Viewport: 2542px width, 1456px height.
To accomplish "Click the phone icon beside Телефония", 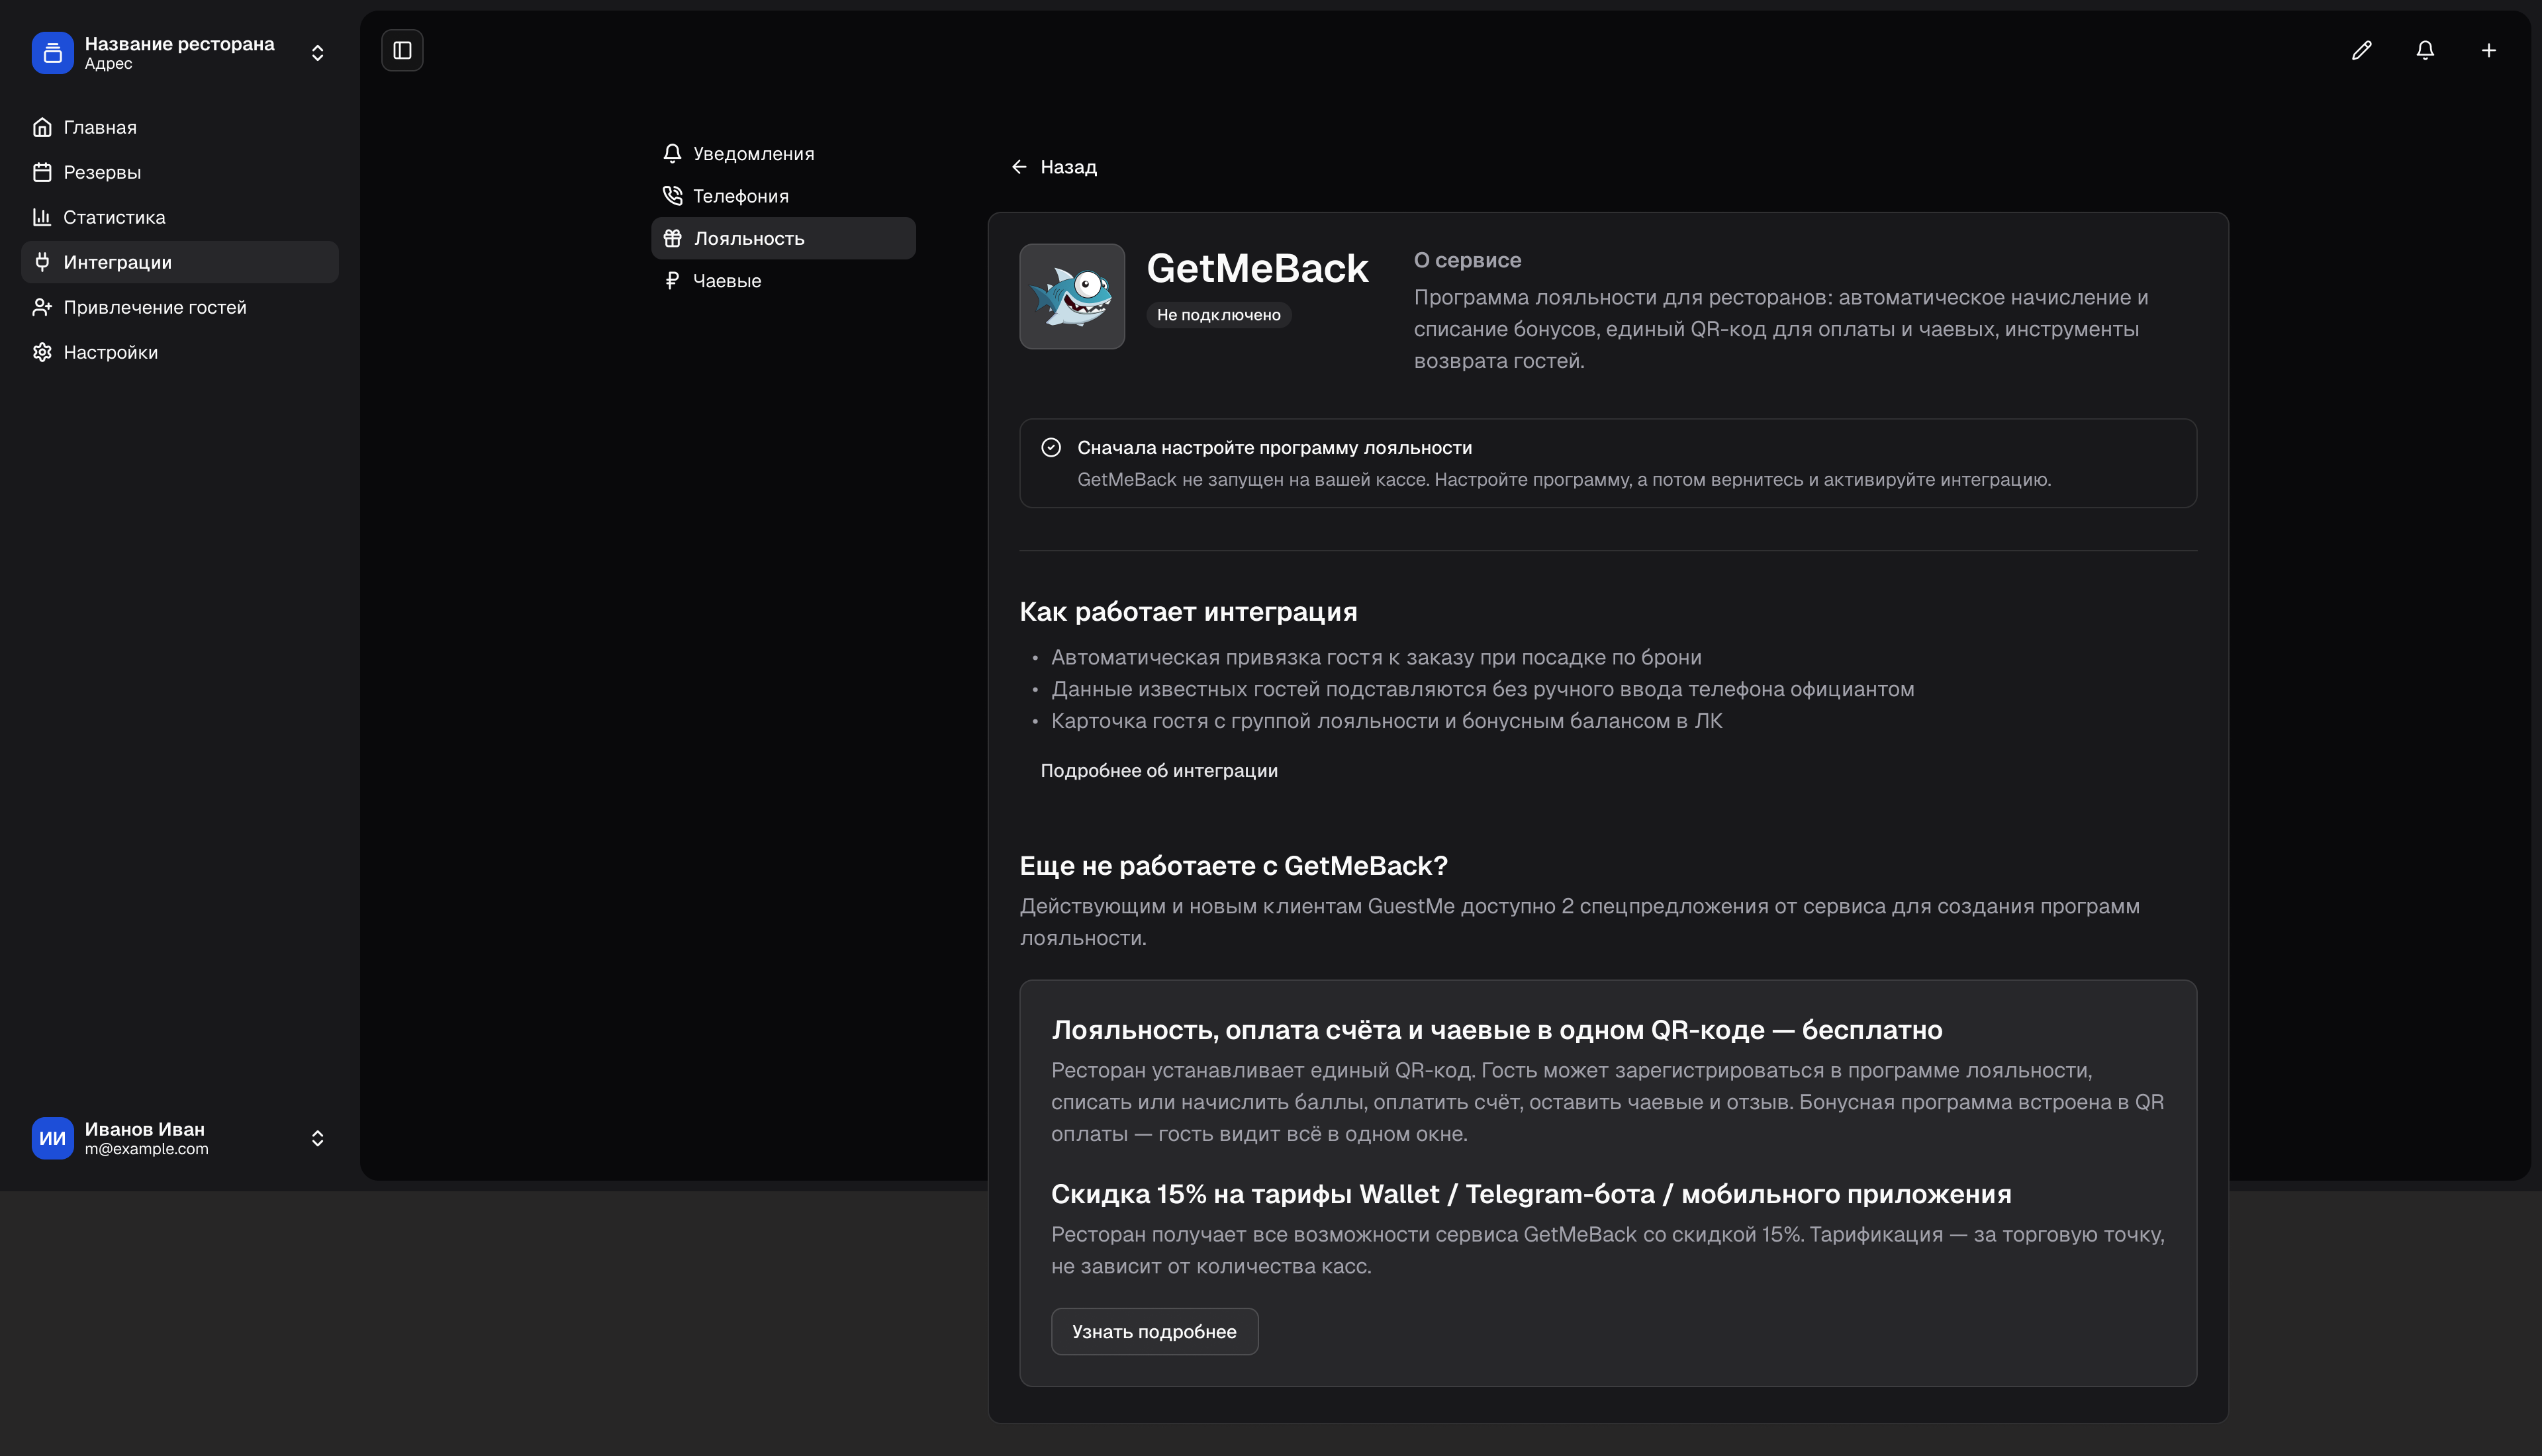I will point(672,196).
